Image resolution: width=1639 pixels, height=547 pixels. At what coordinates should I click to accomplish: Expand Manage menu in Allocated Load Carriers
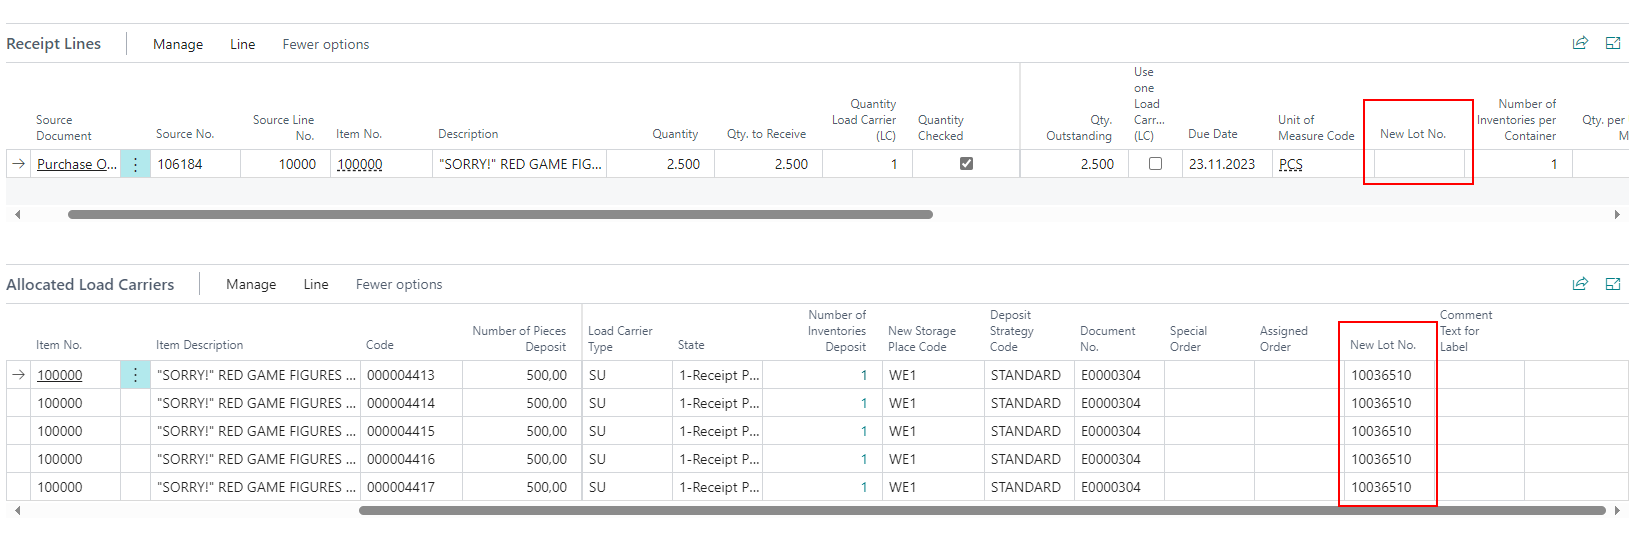click(x=251, y=284)
